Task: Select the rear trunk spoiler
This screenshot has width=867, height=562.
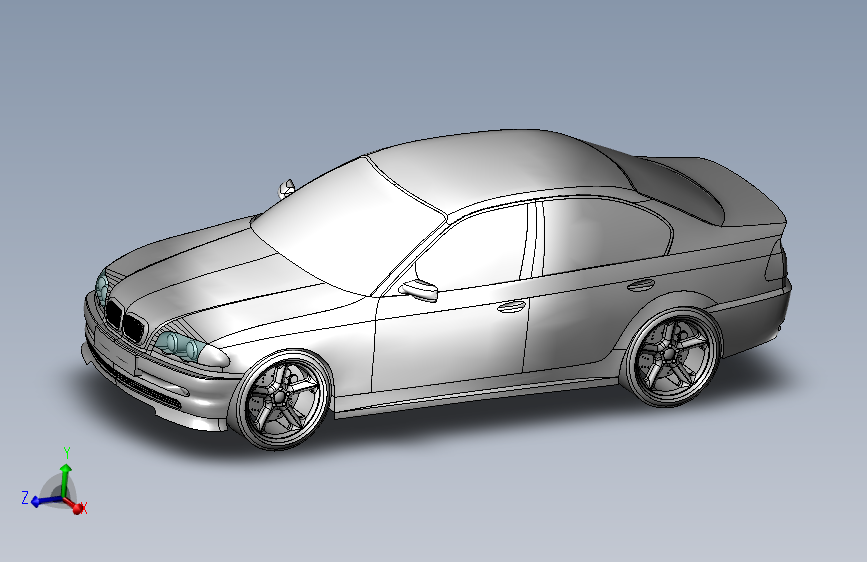Action: 735,191
